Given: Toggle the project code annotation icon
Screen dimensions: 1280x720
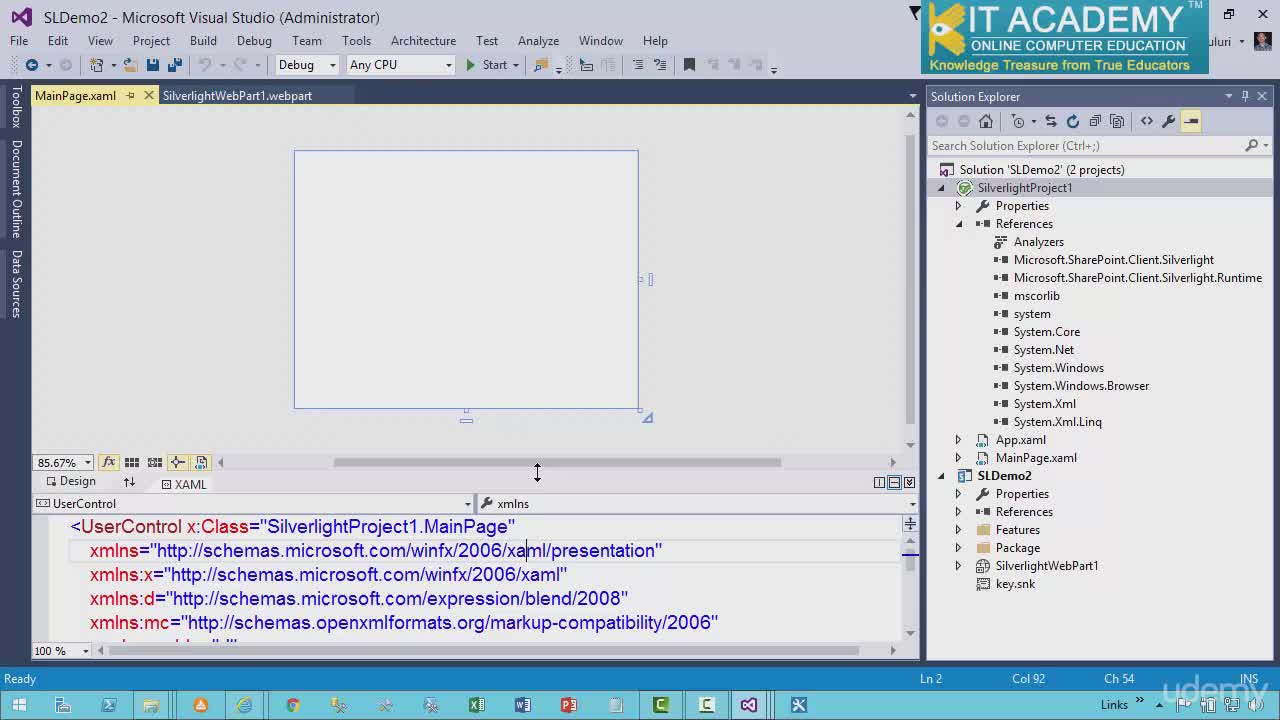Looking at the screenshot, I should click(201, 462).
